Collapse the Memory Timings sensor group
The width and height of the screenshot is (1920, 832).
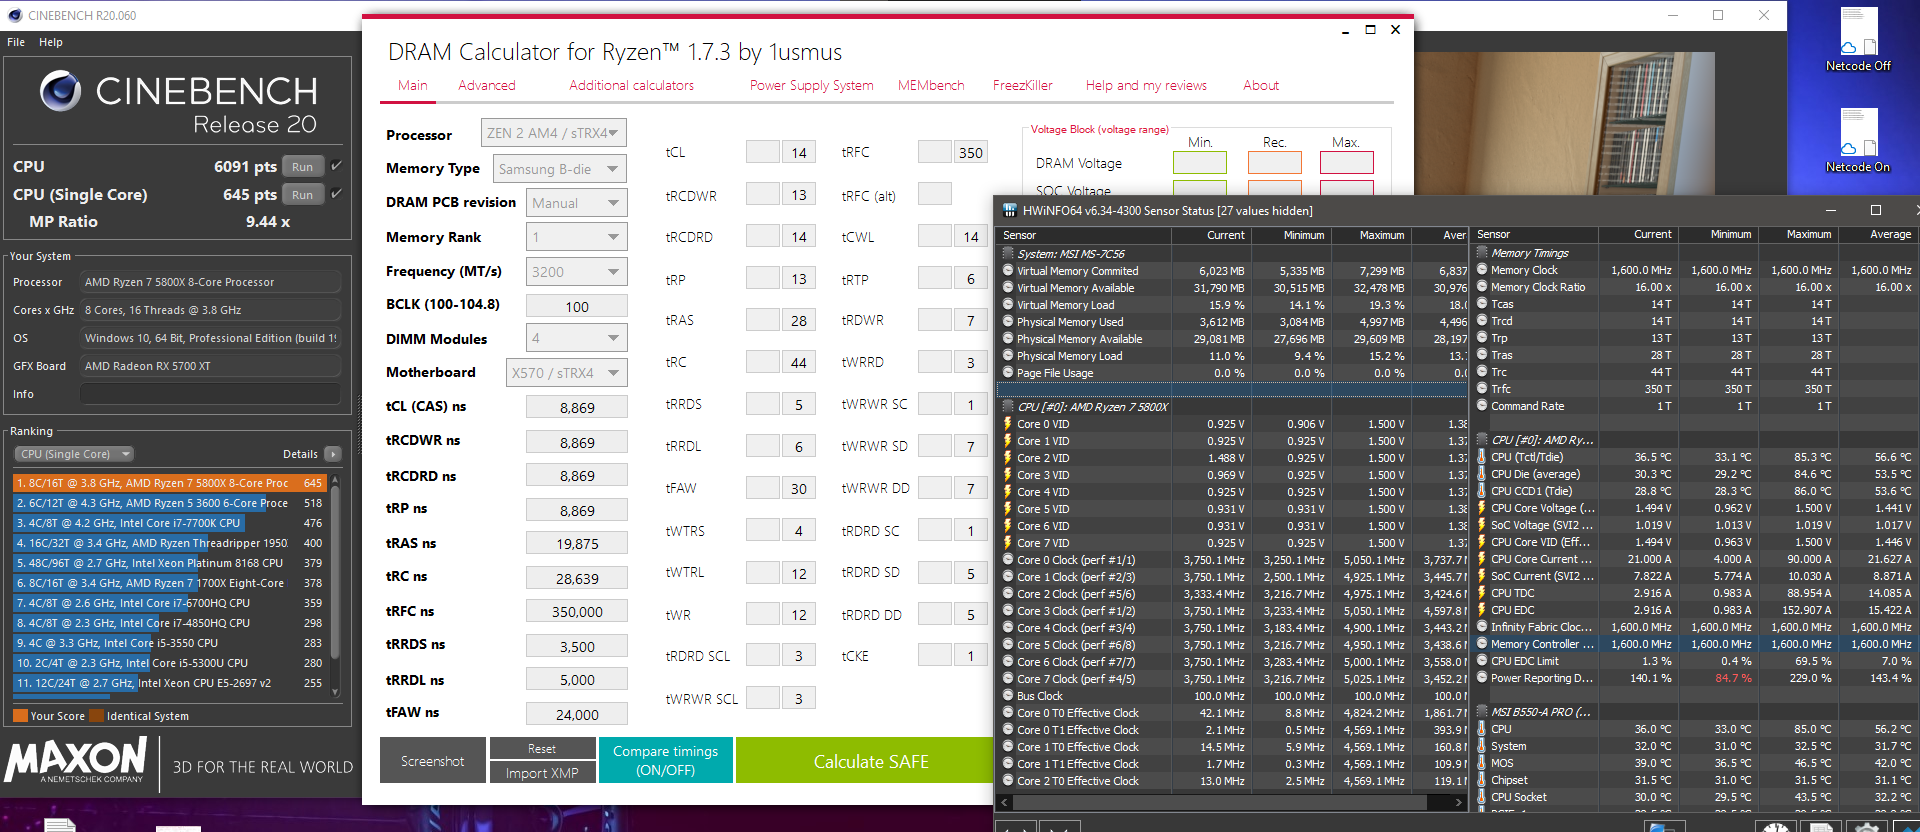(1482, 253)
